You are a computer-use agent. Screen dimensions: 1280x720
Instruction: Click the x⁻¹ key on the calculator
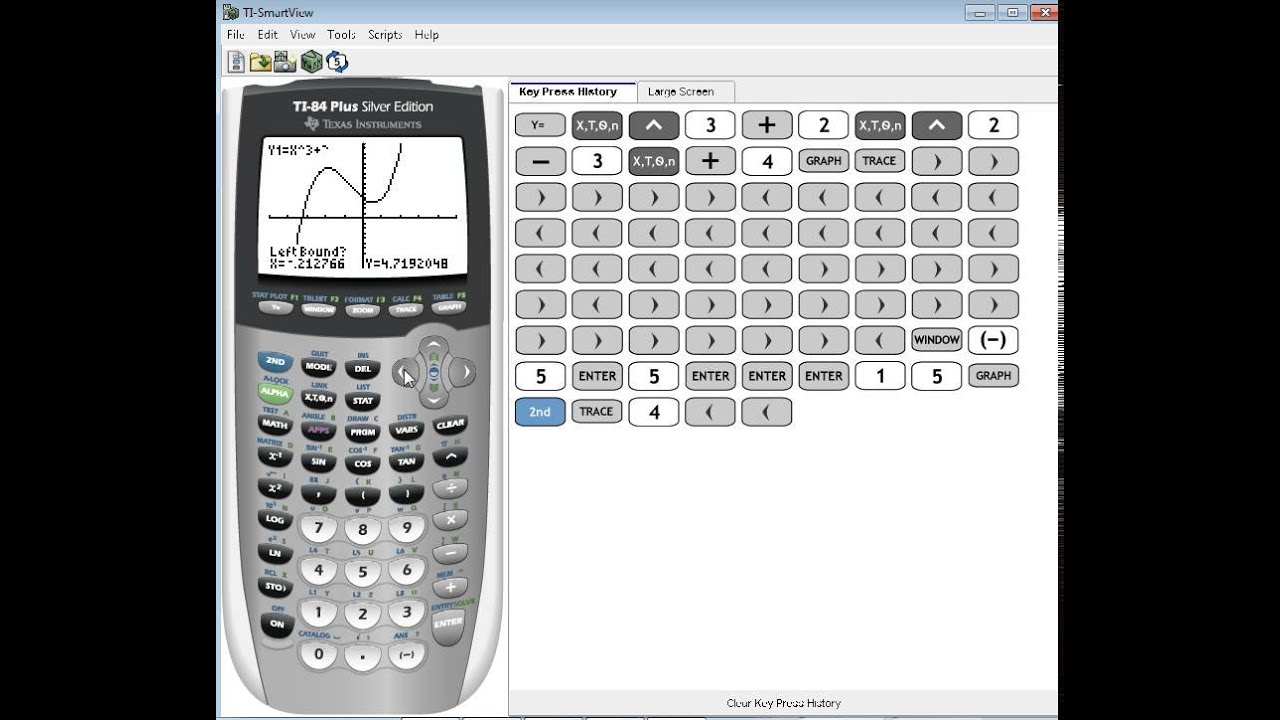click(x=274, y=456)
